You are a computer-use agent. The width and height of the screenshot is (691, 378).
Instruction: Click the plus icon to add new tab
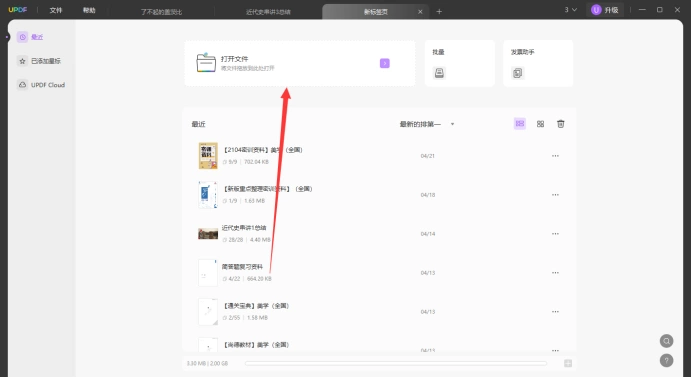439,11
